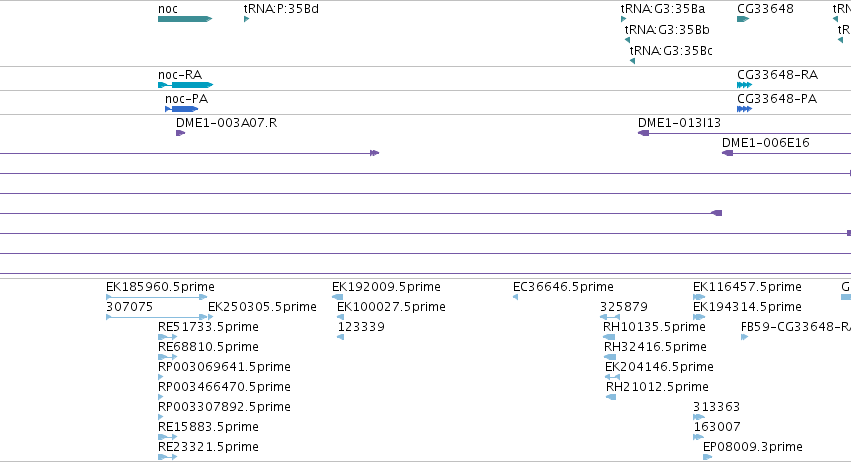Select the noc-RA transcript glyph
The image size is (851, 462).
point(186,85)
